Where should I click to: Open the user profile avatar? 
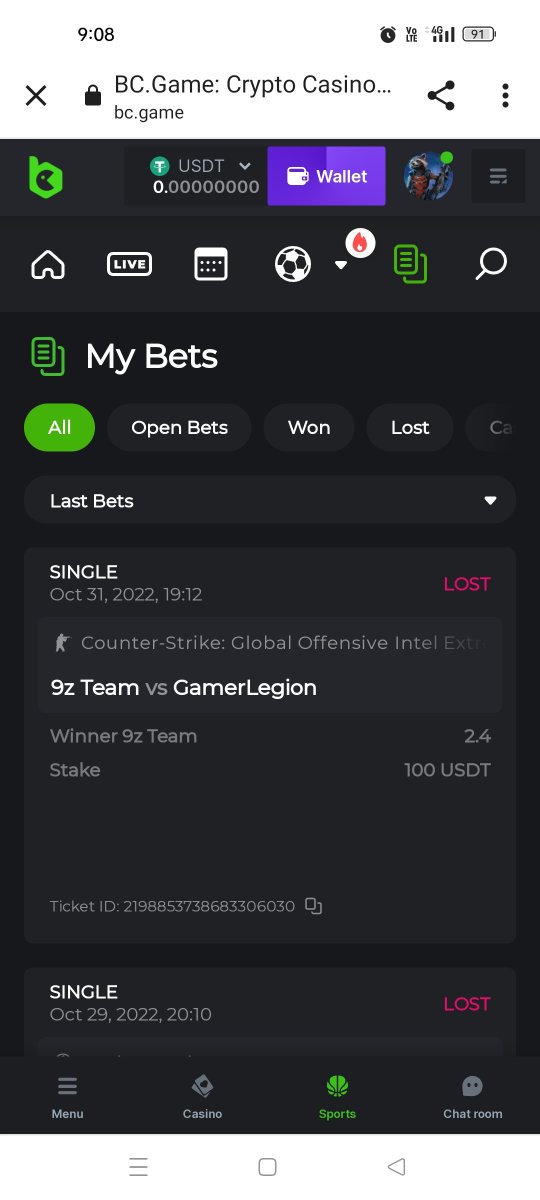[x=429, y=176]
